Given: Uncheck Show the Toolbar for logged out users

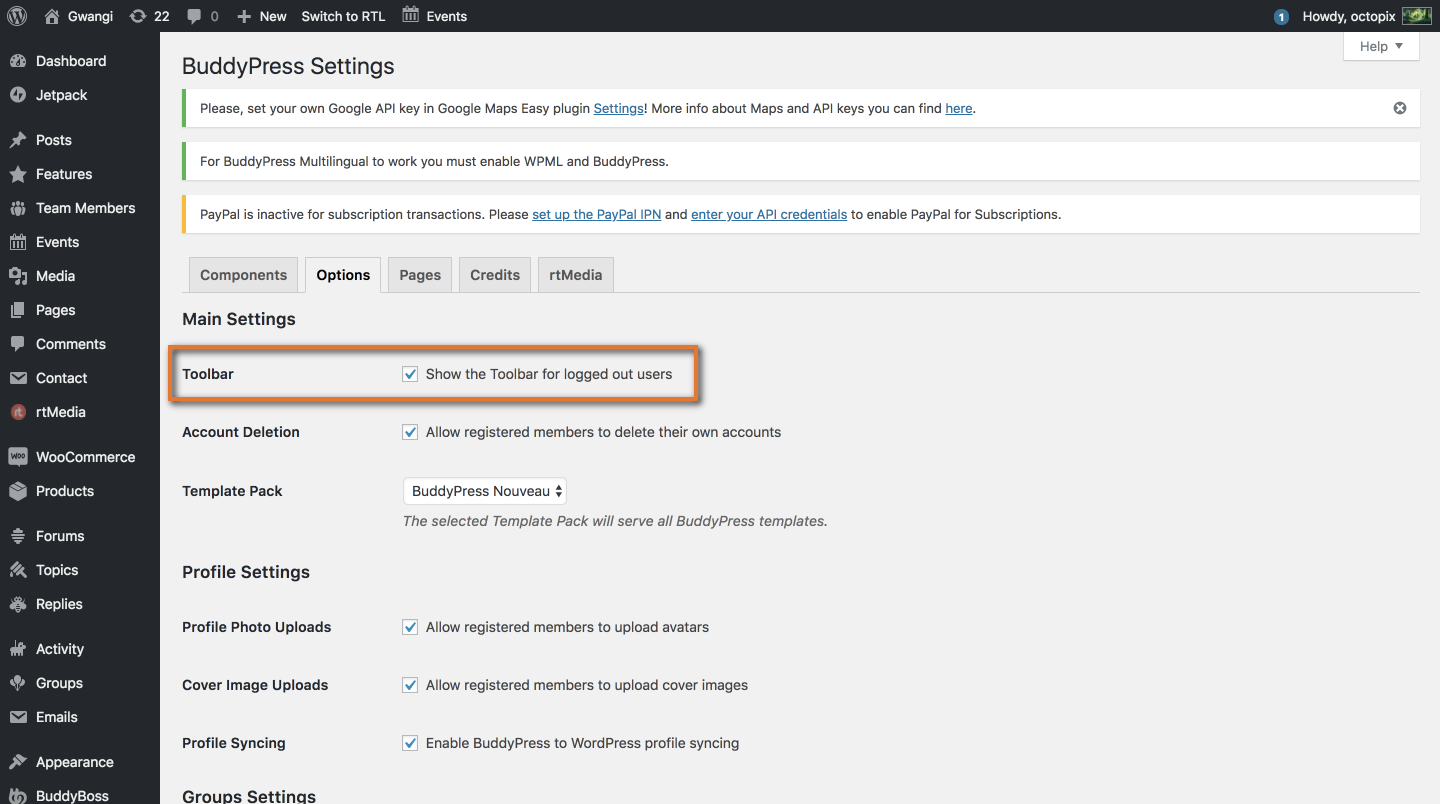Looking at the screenshot, I should click(x=410, y=374).
